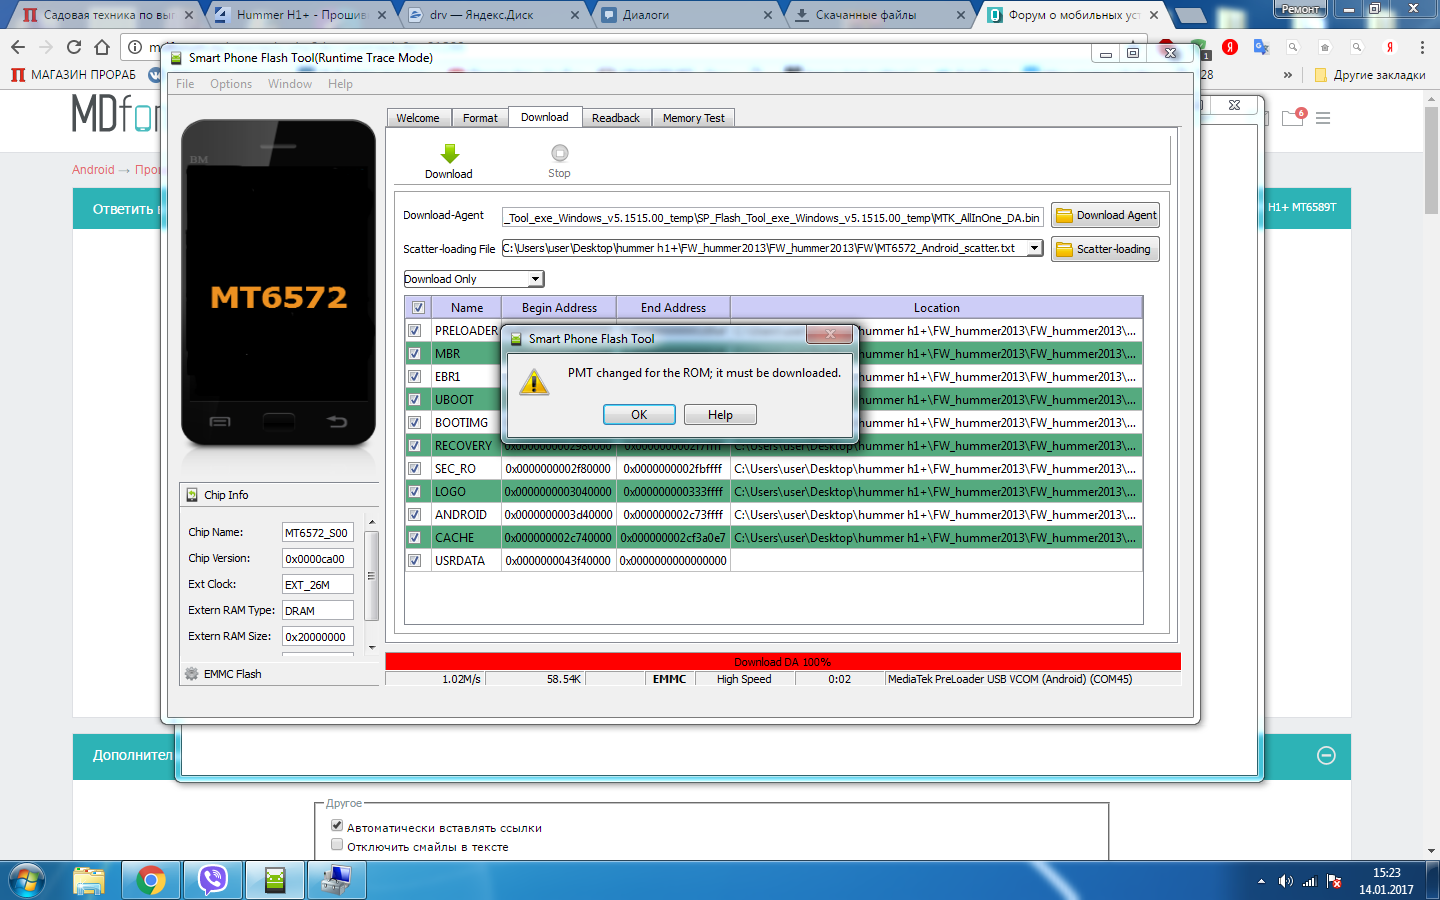
Task: Switch to the Readback tab
Action: [x=616, y=118]
